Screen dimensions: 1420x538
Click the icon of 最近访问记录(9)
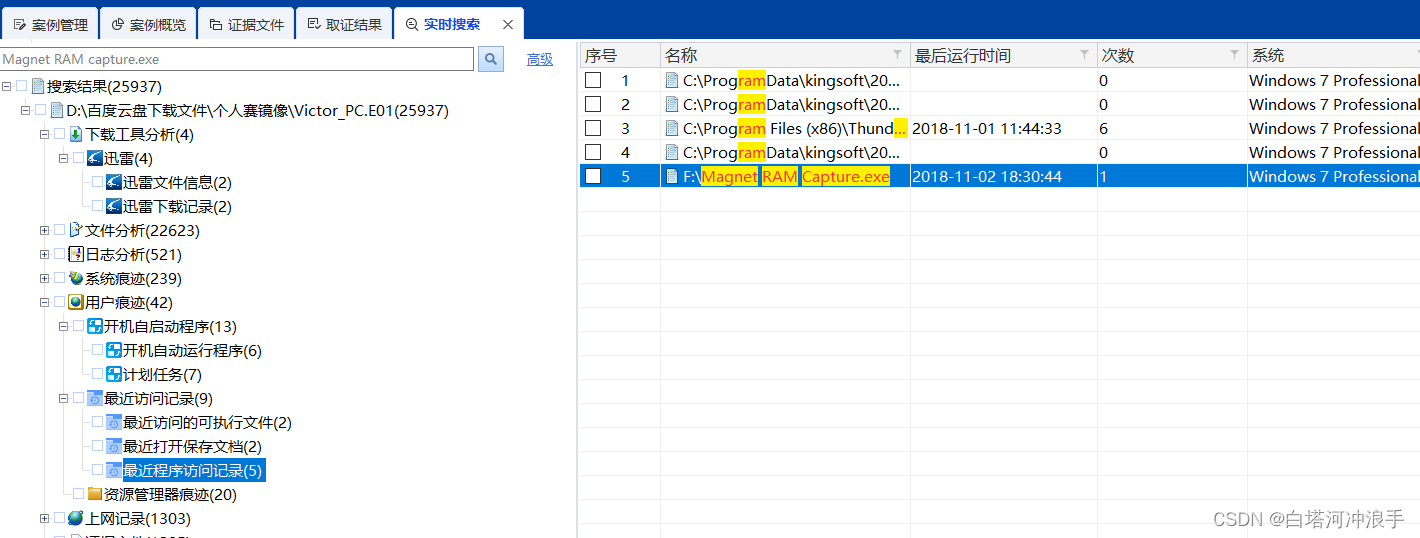coord(95,398)
